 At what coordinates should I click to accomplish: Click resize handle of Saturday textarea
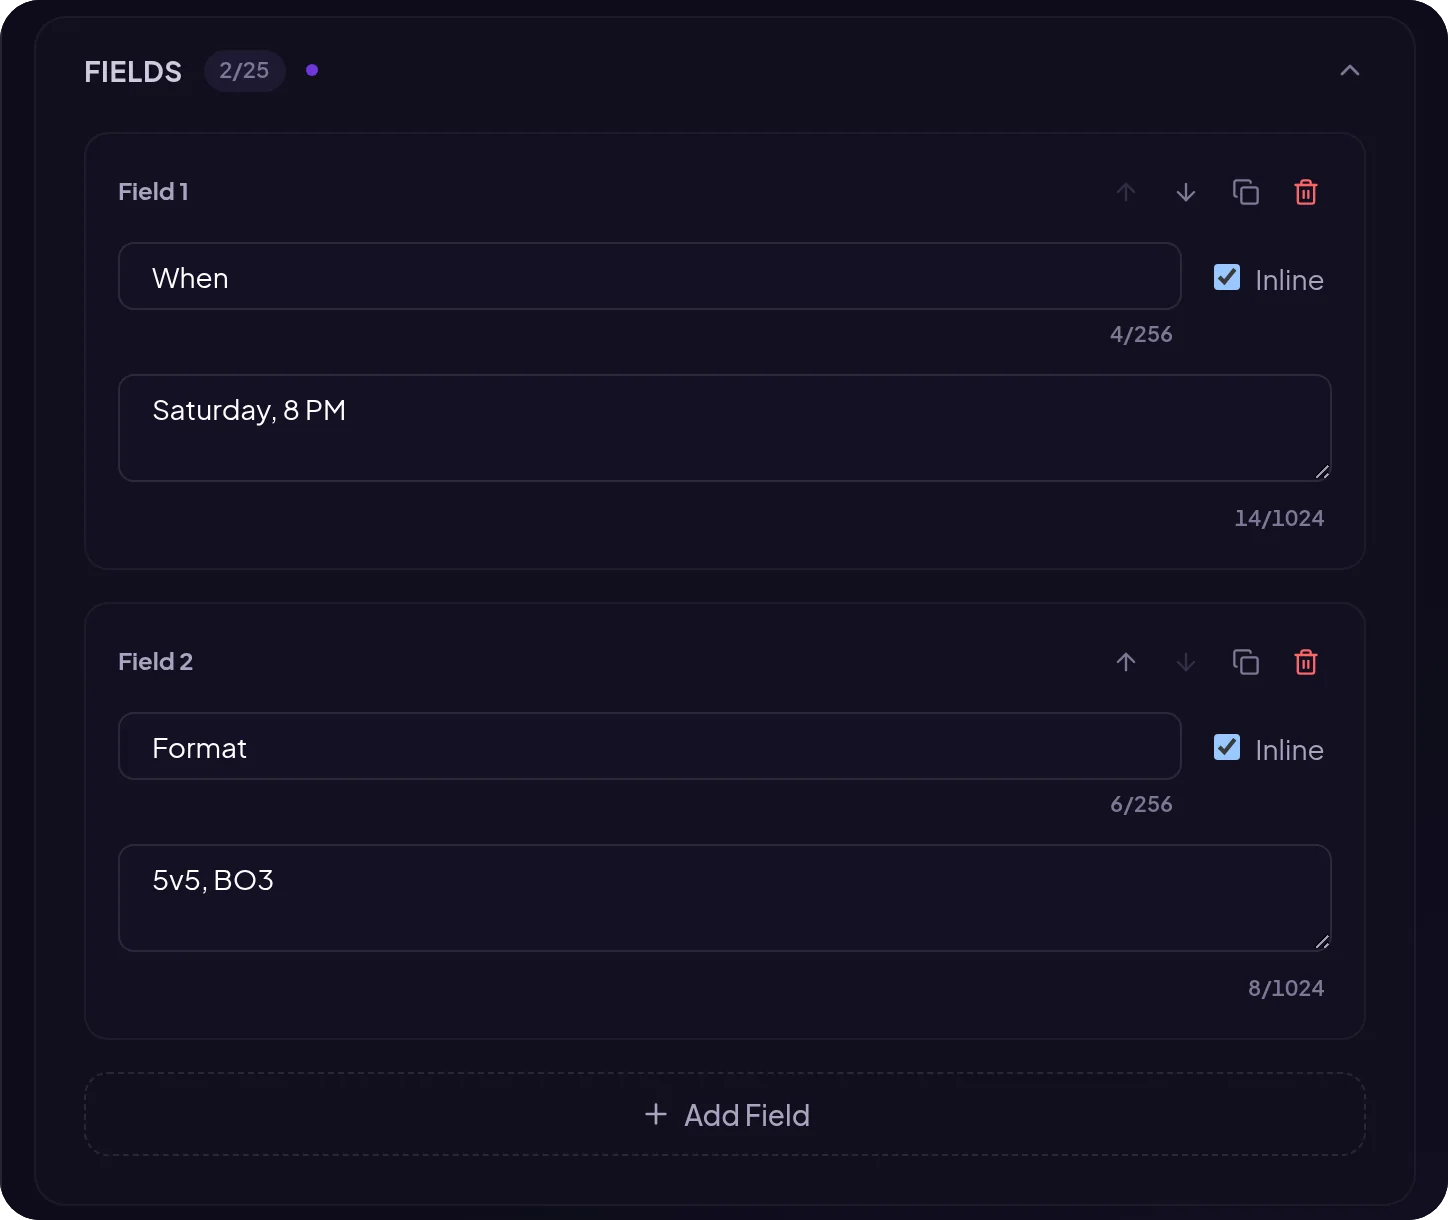pyautogui.click(x=1322, y=472)
